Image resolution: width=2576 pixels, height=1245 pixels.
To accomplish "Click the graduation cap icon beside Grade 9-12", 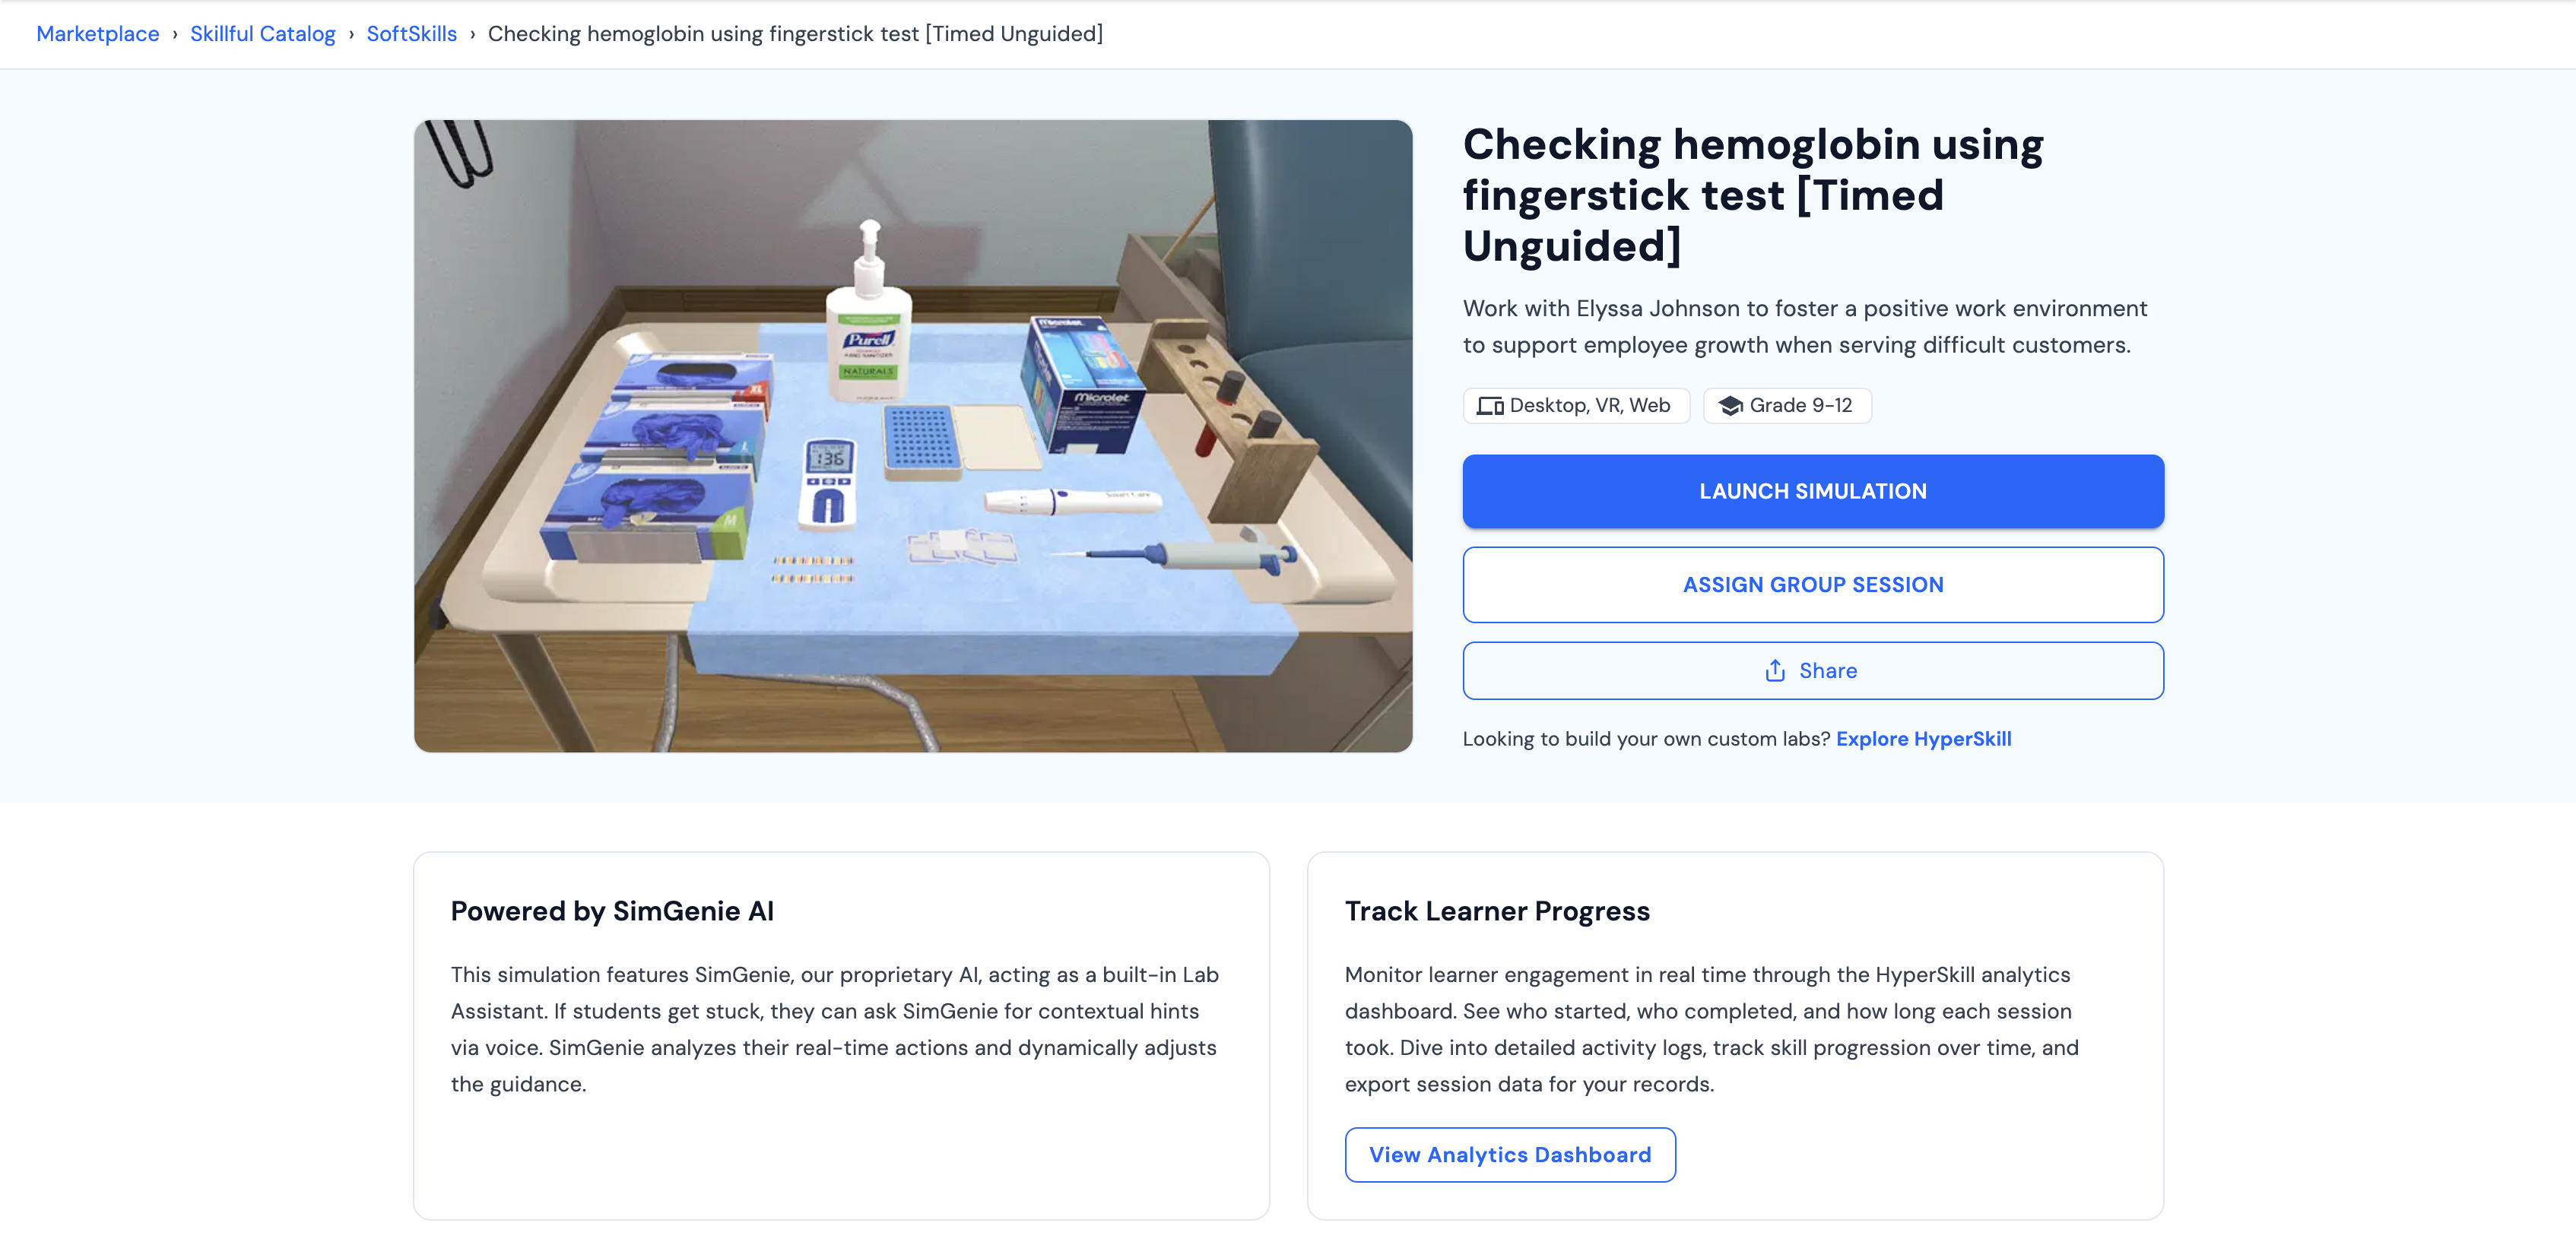I will coord(1730,406).
